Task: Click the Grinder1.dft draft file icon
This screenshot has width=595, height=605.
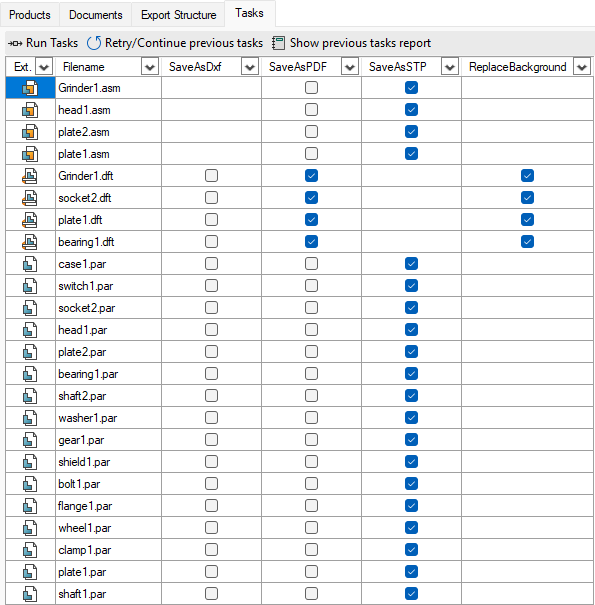Action: pos(30,176)
